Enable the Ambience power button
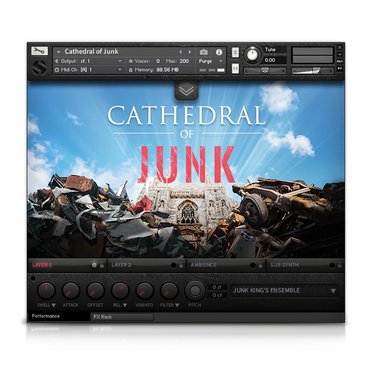Image resolution: width=370 pixels, height=370 pixels. [253, 265]
